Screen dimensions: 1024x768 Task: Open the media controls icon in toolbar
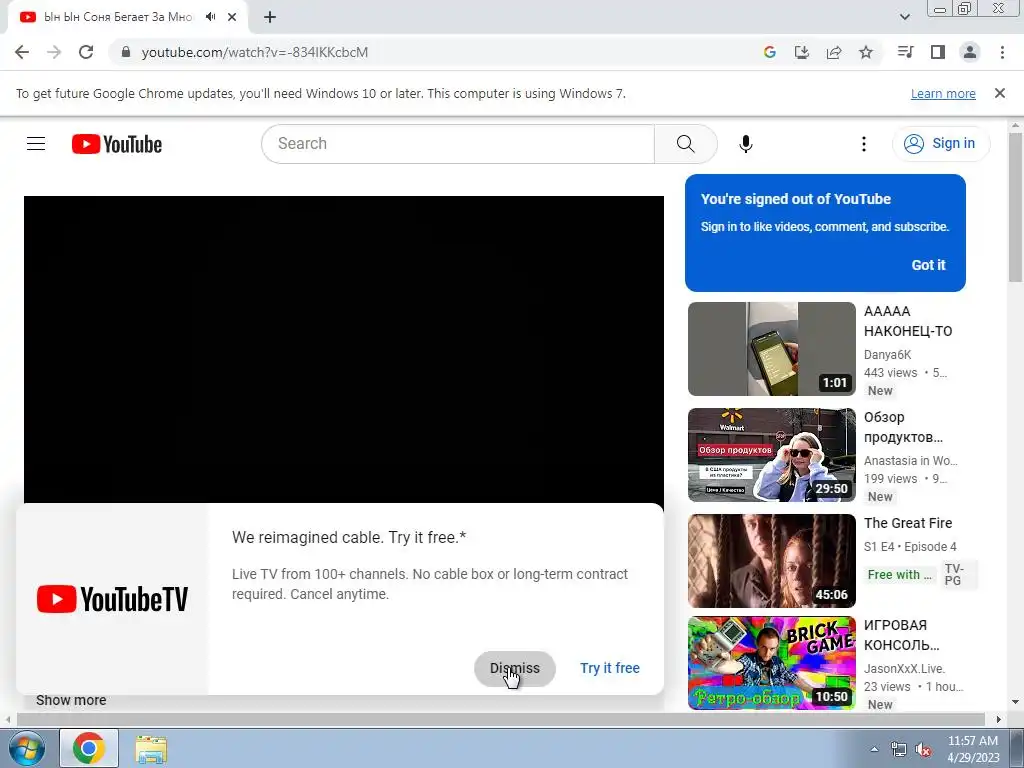tap(905, 52)
